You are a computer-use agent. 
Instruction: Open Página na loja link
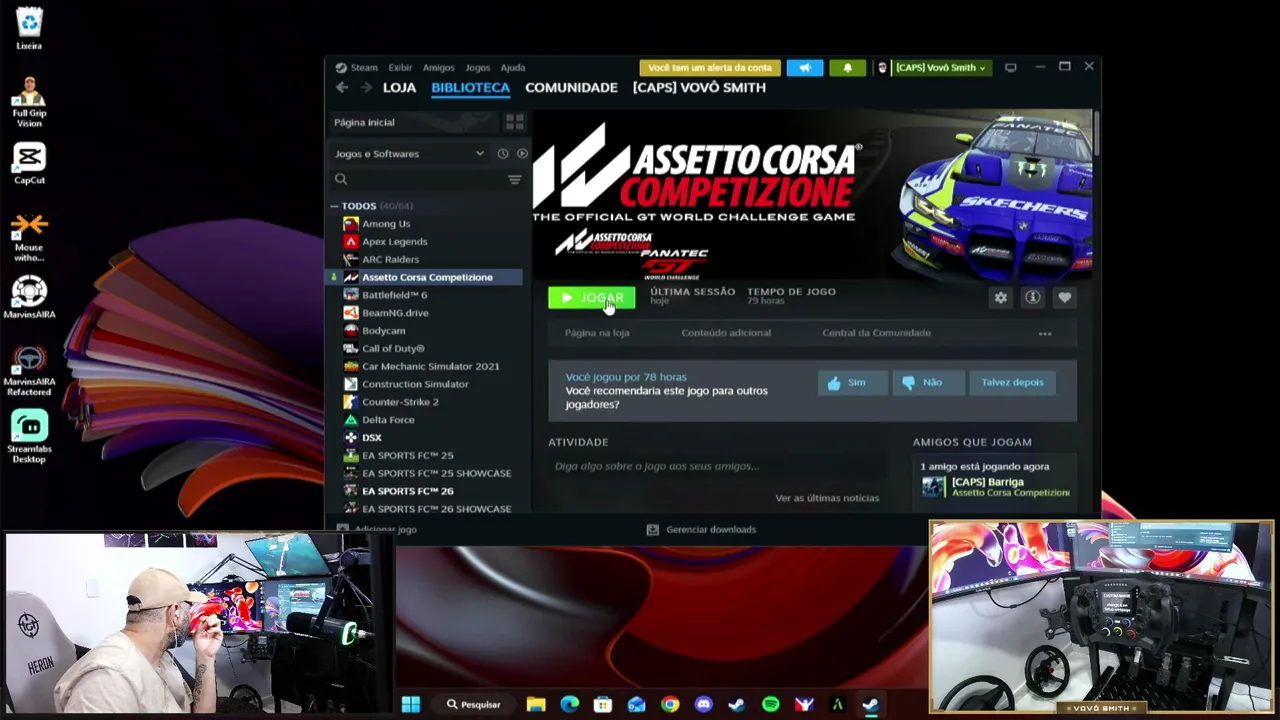(x=597, y=333)
